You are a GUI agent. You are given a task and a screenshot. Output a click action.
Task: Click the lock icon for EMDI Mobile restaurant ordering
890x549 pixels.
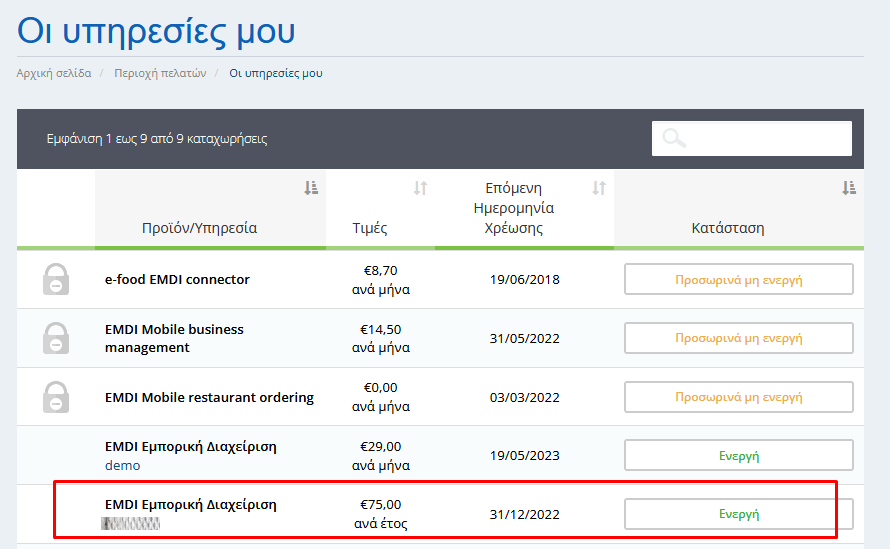(56, 397)
